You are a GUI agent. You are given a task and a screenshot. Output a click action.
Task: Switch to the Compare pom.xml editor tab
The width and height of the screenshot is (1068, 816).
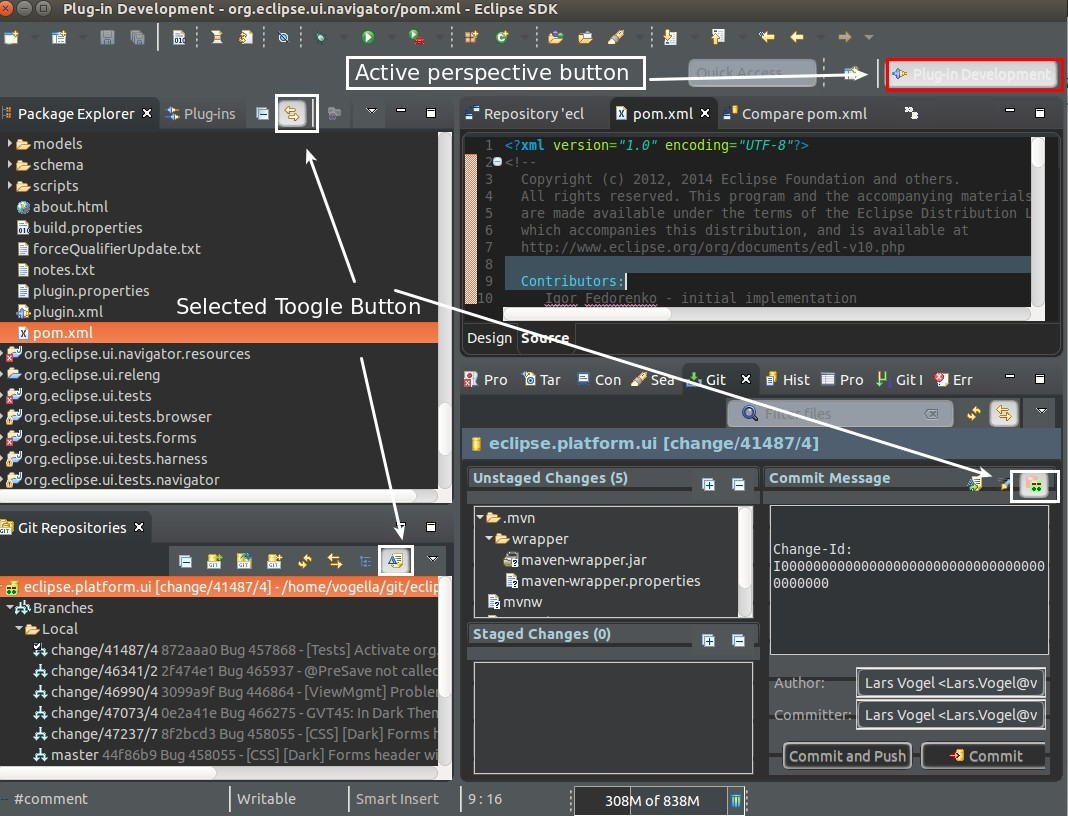click(x=795, y=113)
